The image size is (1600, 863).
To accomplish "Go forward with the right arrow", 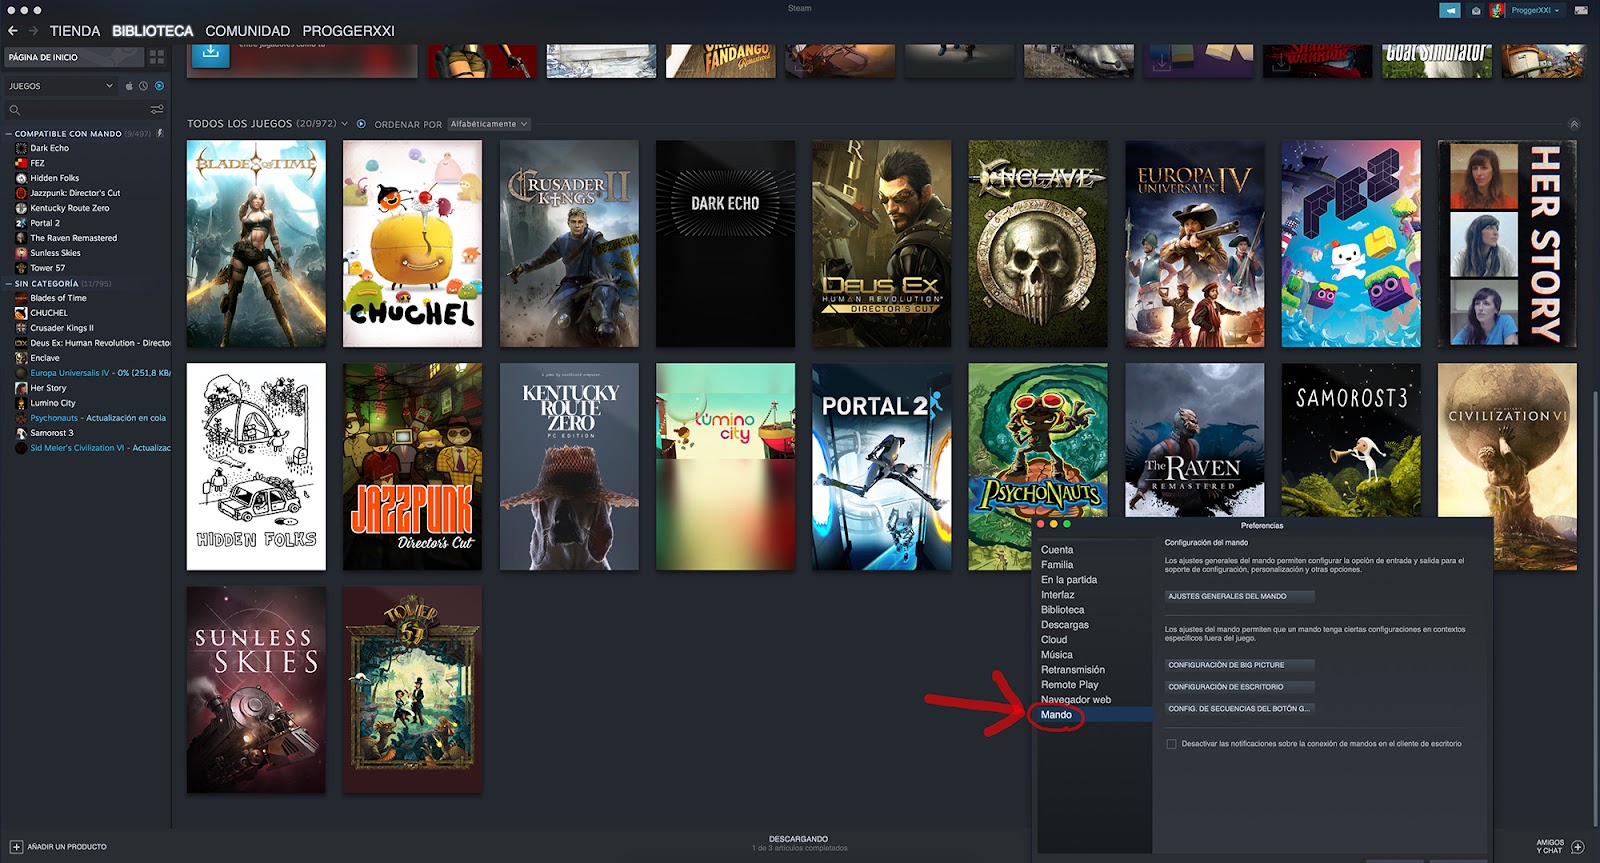I will click(x=33, y=31).
